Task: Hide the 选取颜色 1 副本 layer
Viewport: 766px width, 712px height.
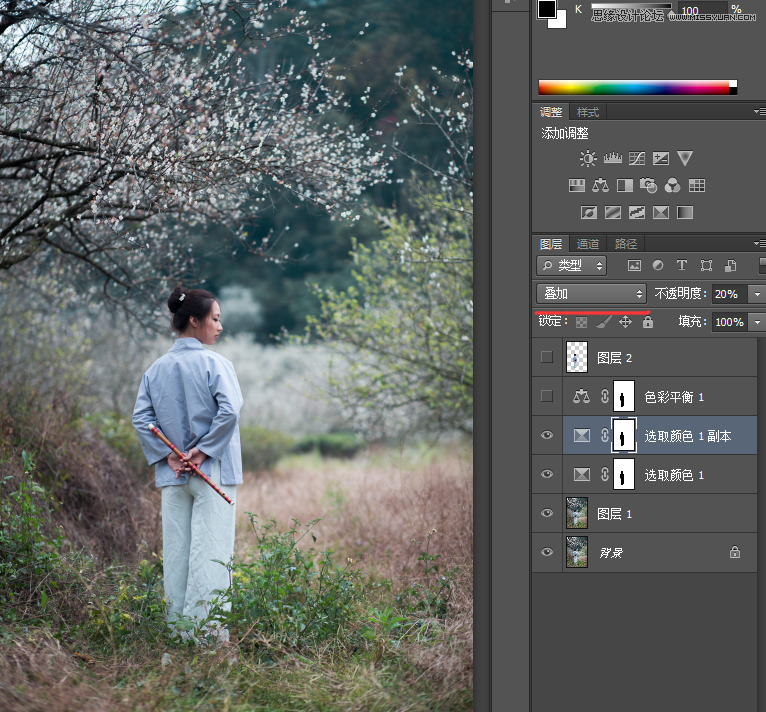Action: 547,435
